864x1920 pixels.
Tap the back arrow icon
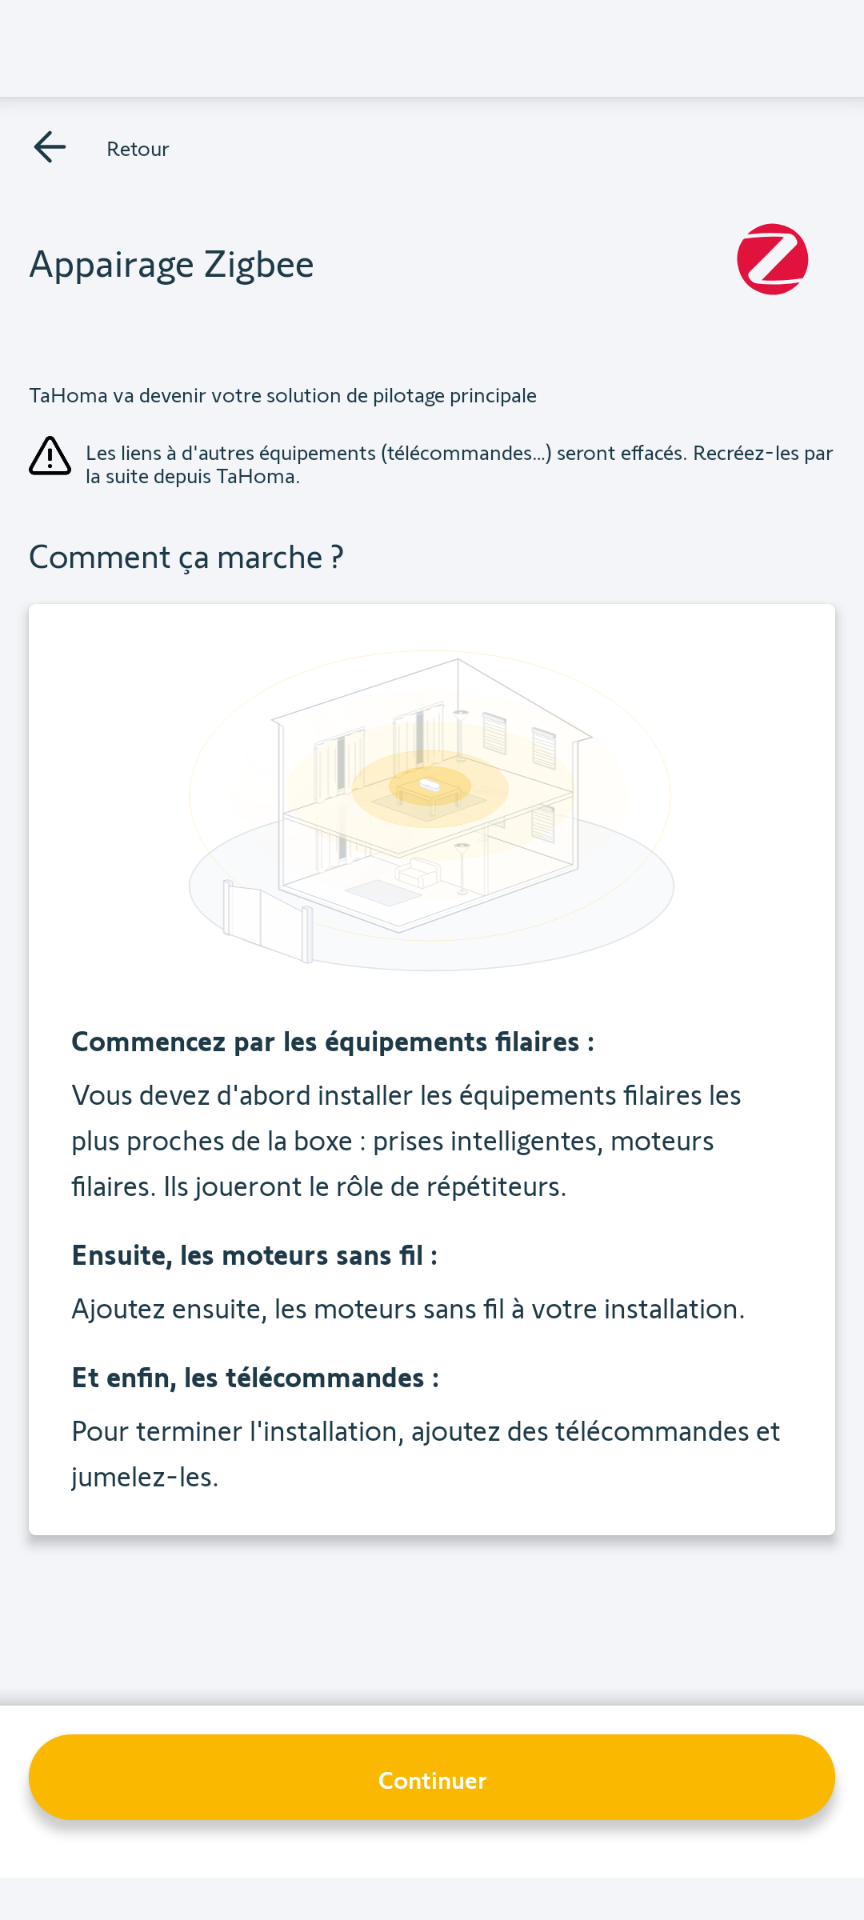point(50,148)
